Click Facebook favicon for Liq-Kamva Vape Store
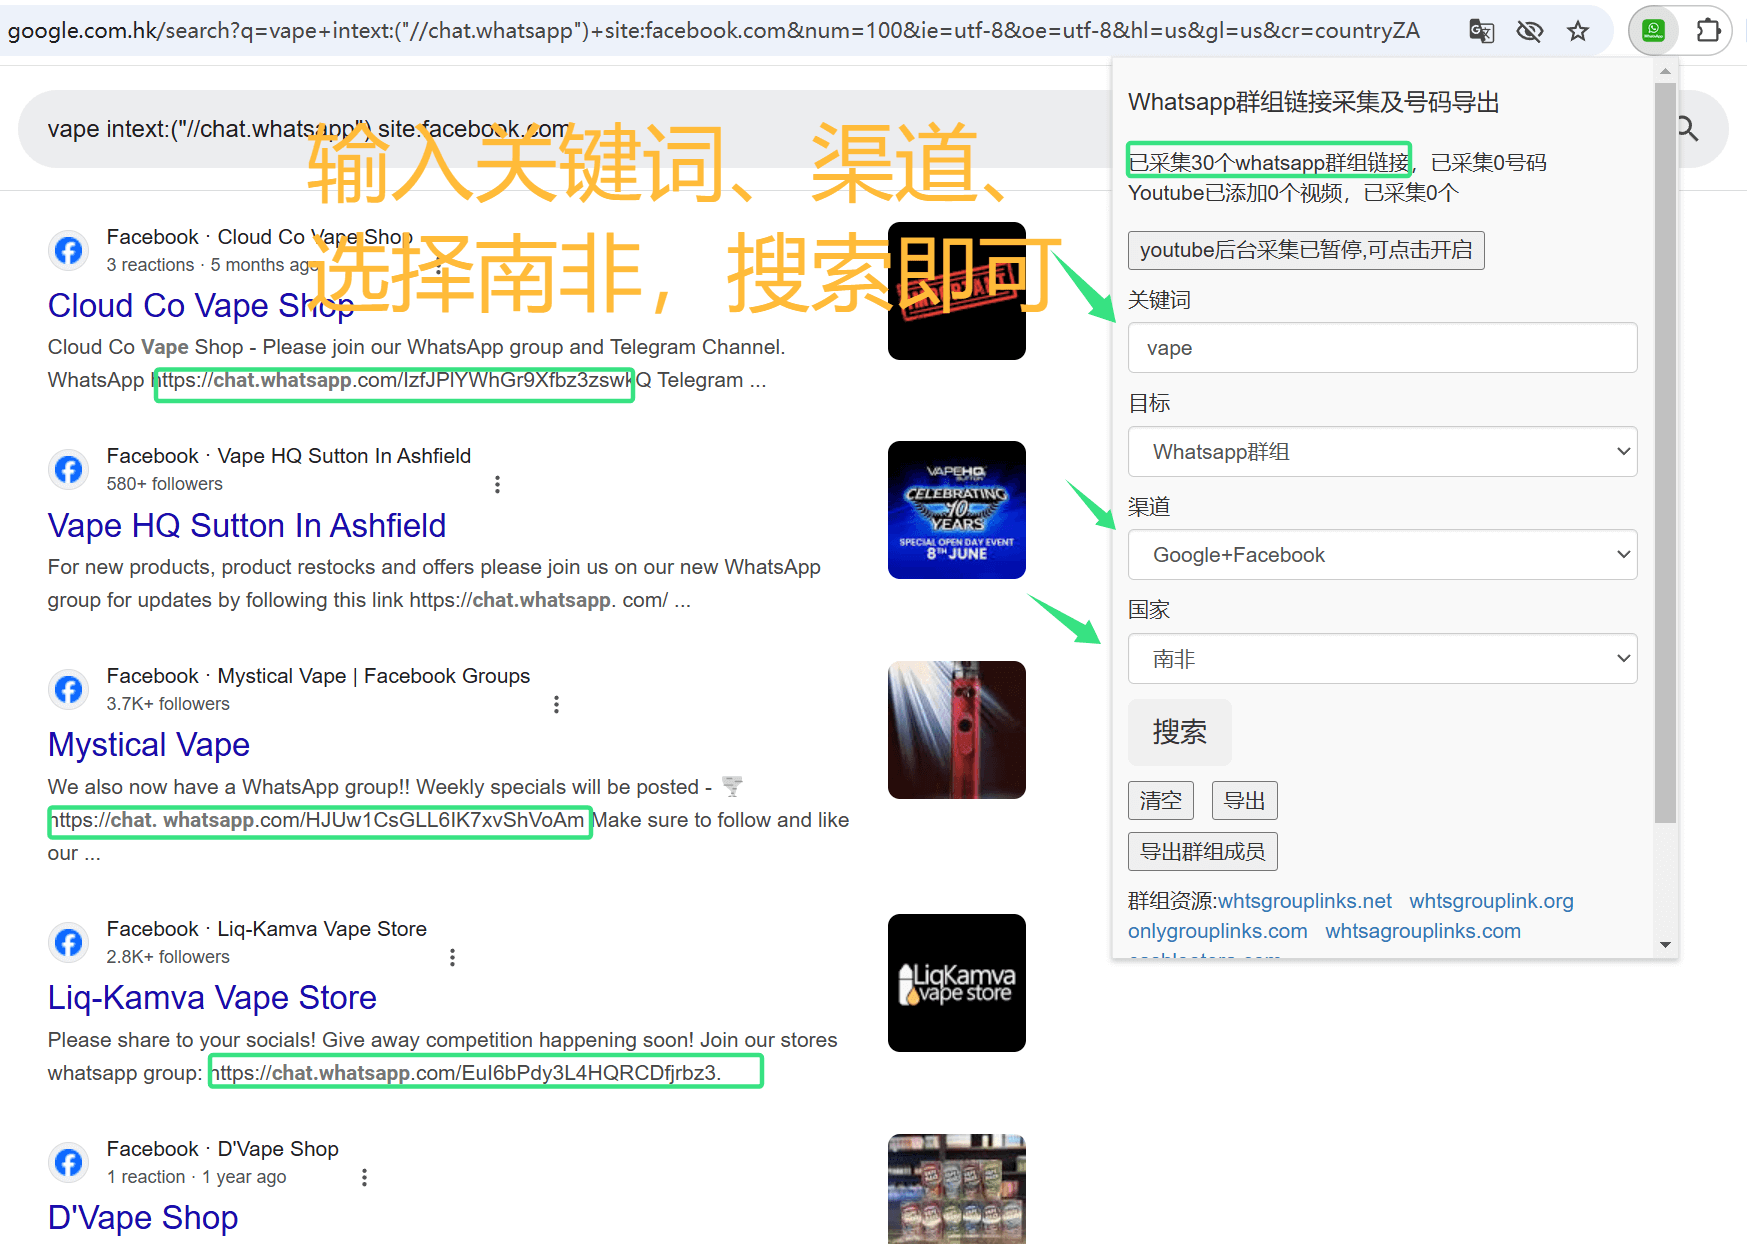Image resolution: width=1747 pixels, height=1244 pixels. 69,942
